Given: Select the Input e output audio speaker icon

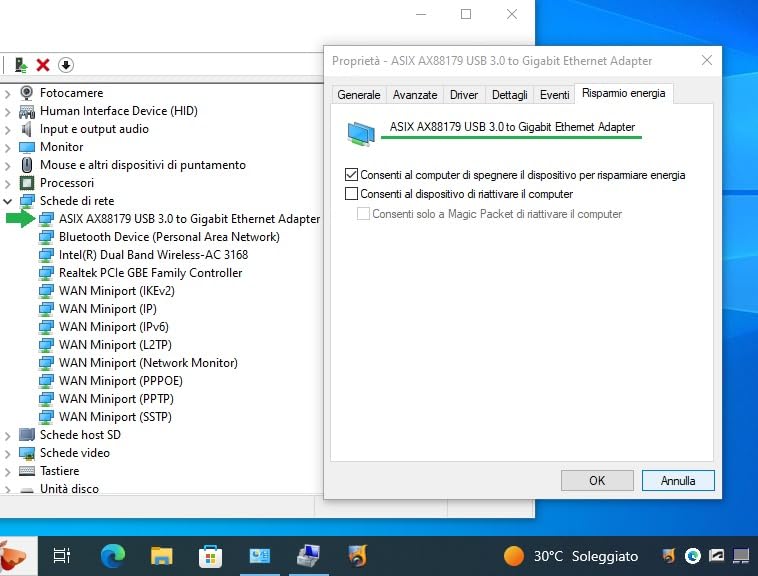Looking at the screenshot, I should pyautogui.click(x=27, y=129).
